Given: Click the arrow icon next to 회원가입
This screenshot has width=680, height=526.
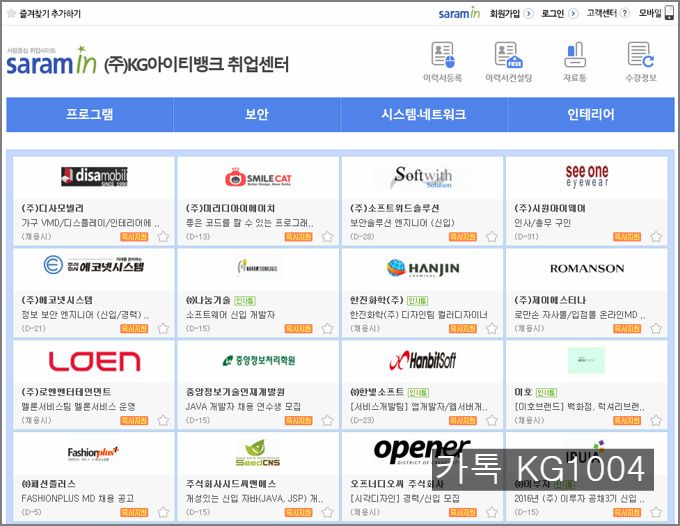Looking at the screenshot, I should [528, 13].
